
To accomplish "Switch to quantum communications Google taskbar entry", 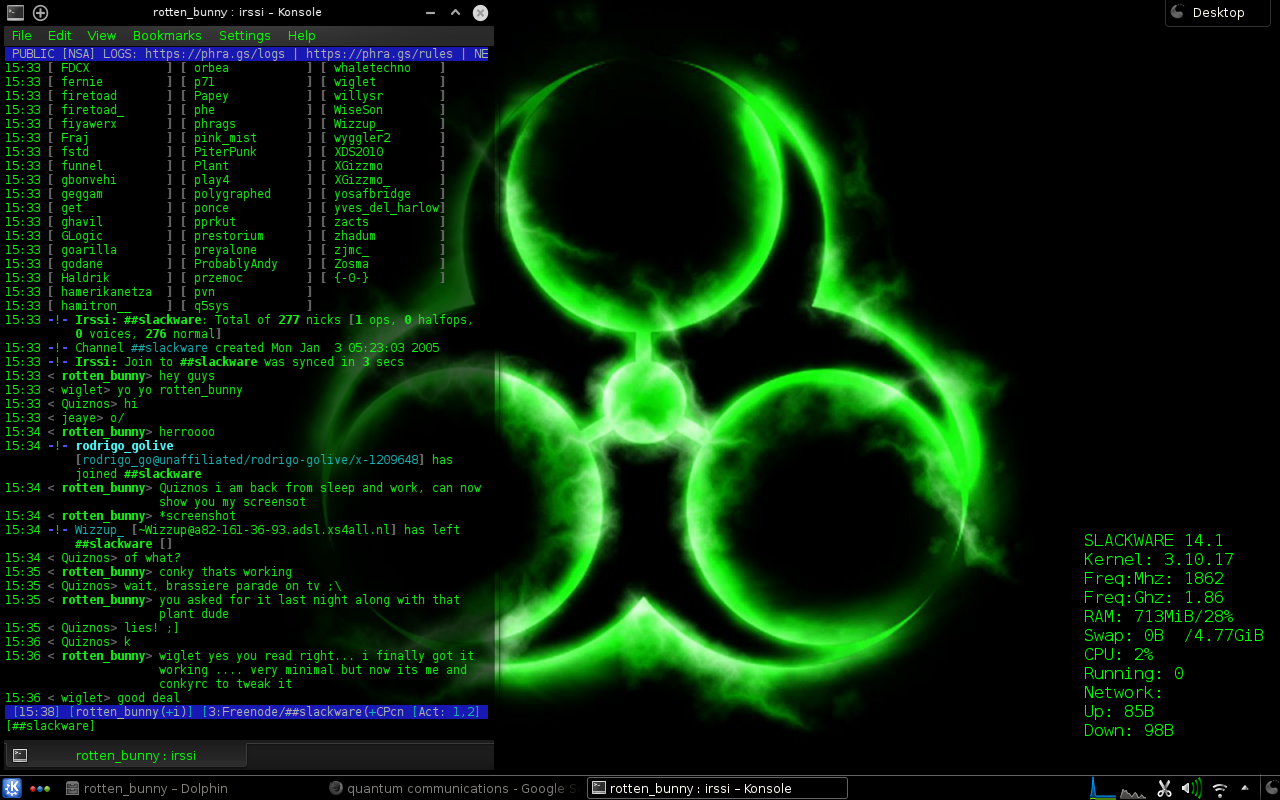I will (x=453, y=788).
